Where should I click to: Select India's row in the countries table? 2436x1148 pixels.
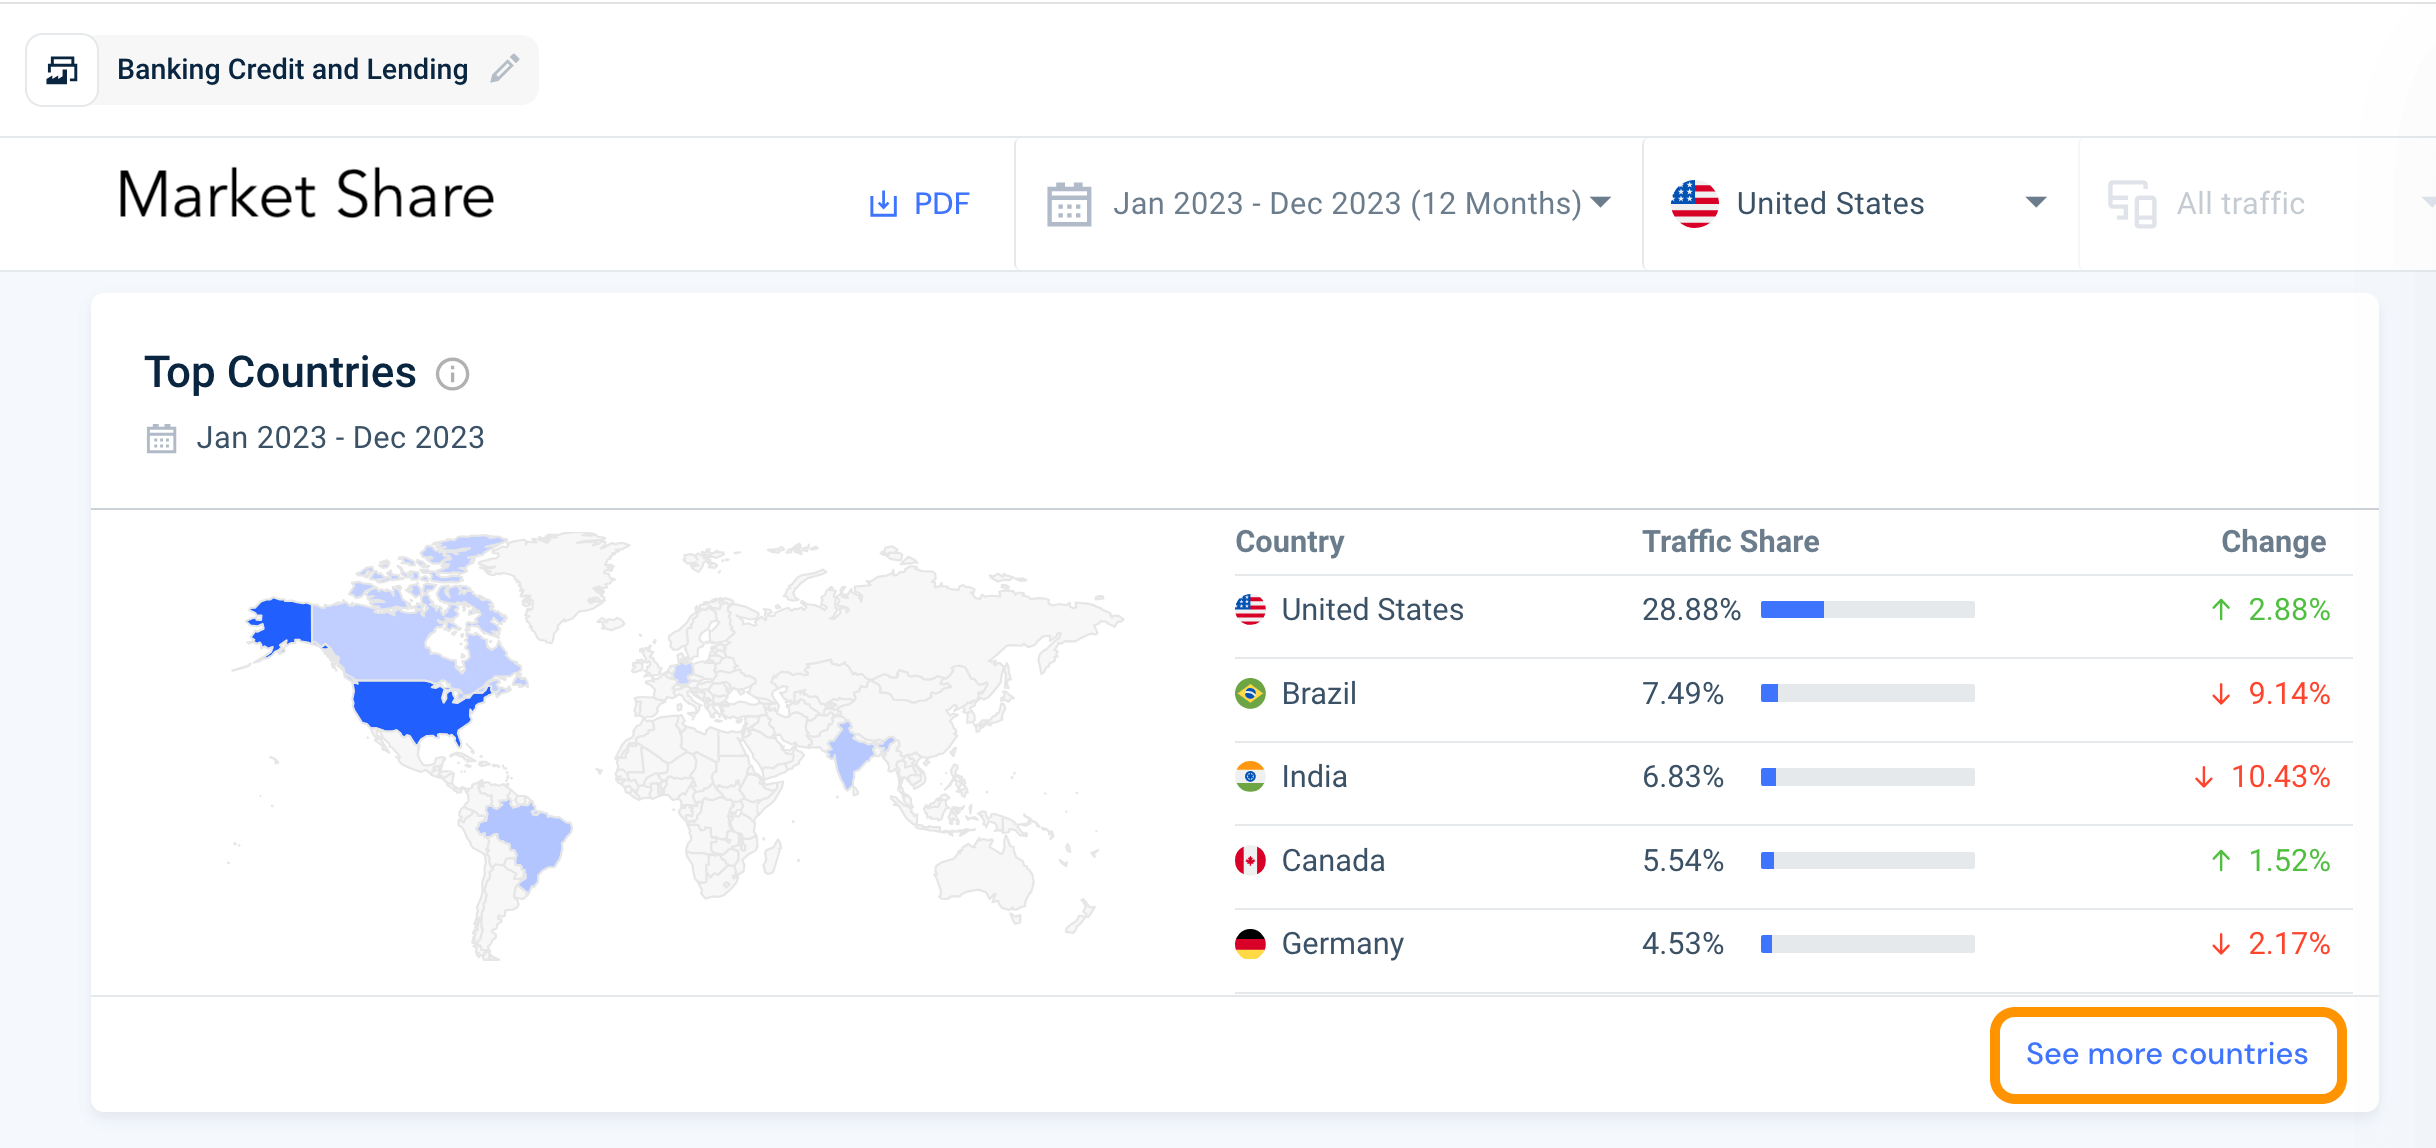(1314, 776)
